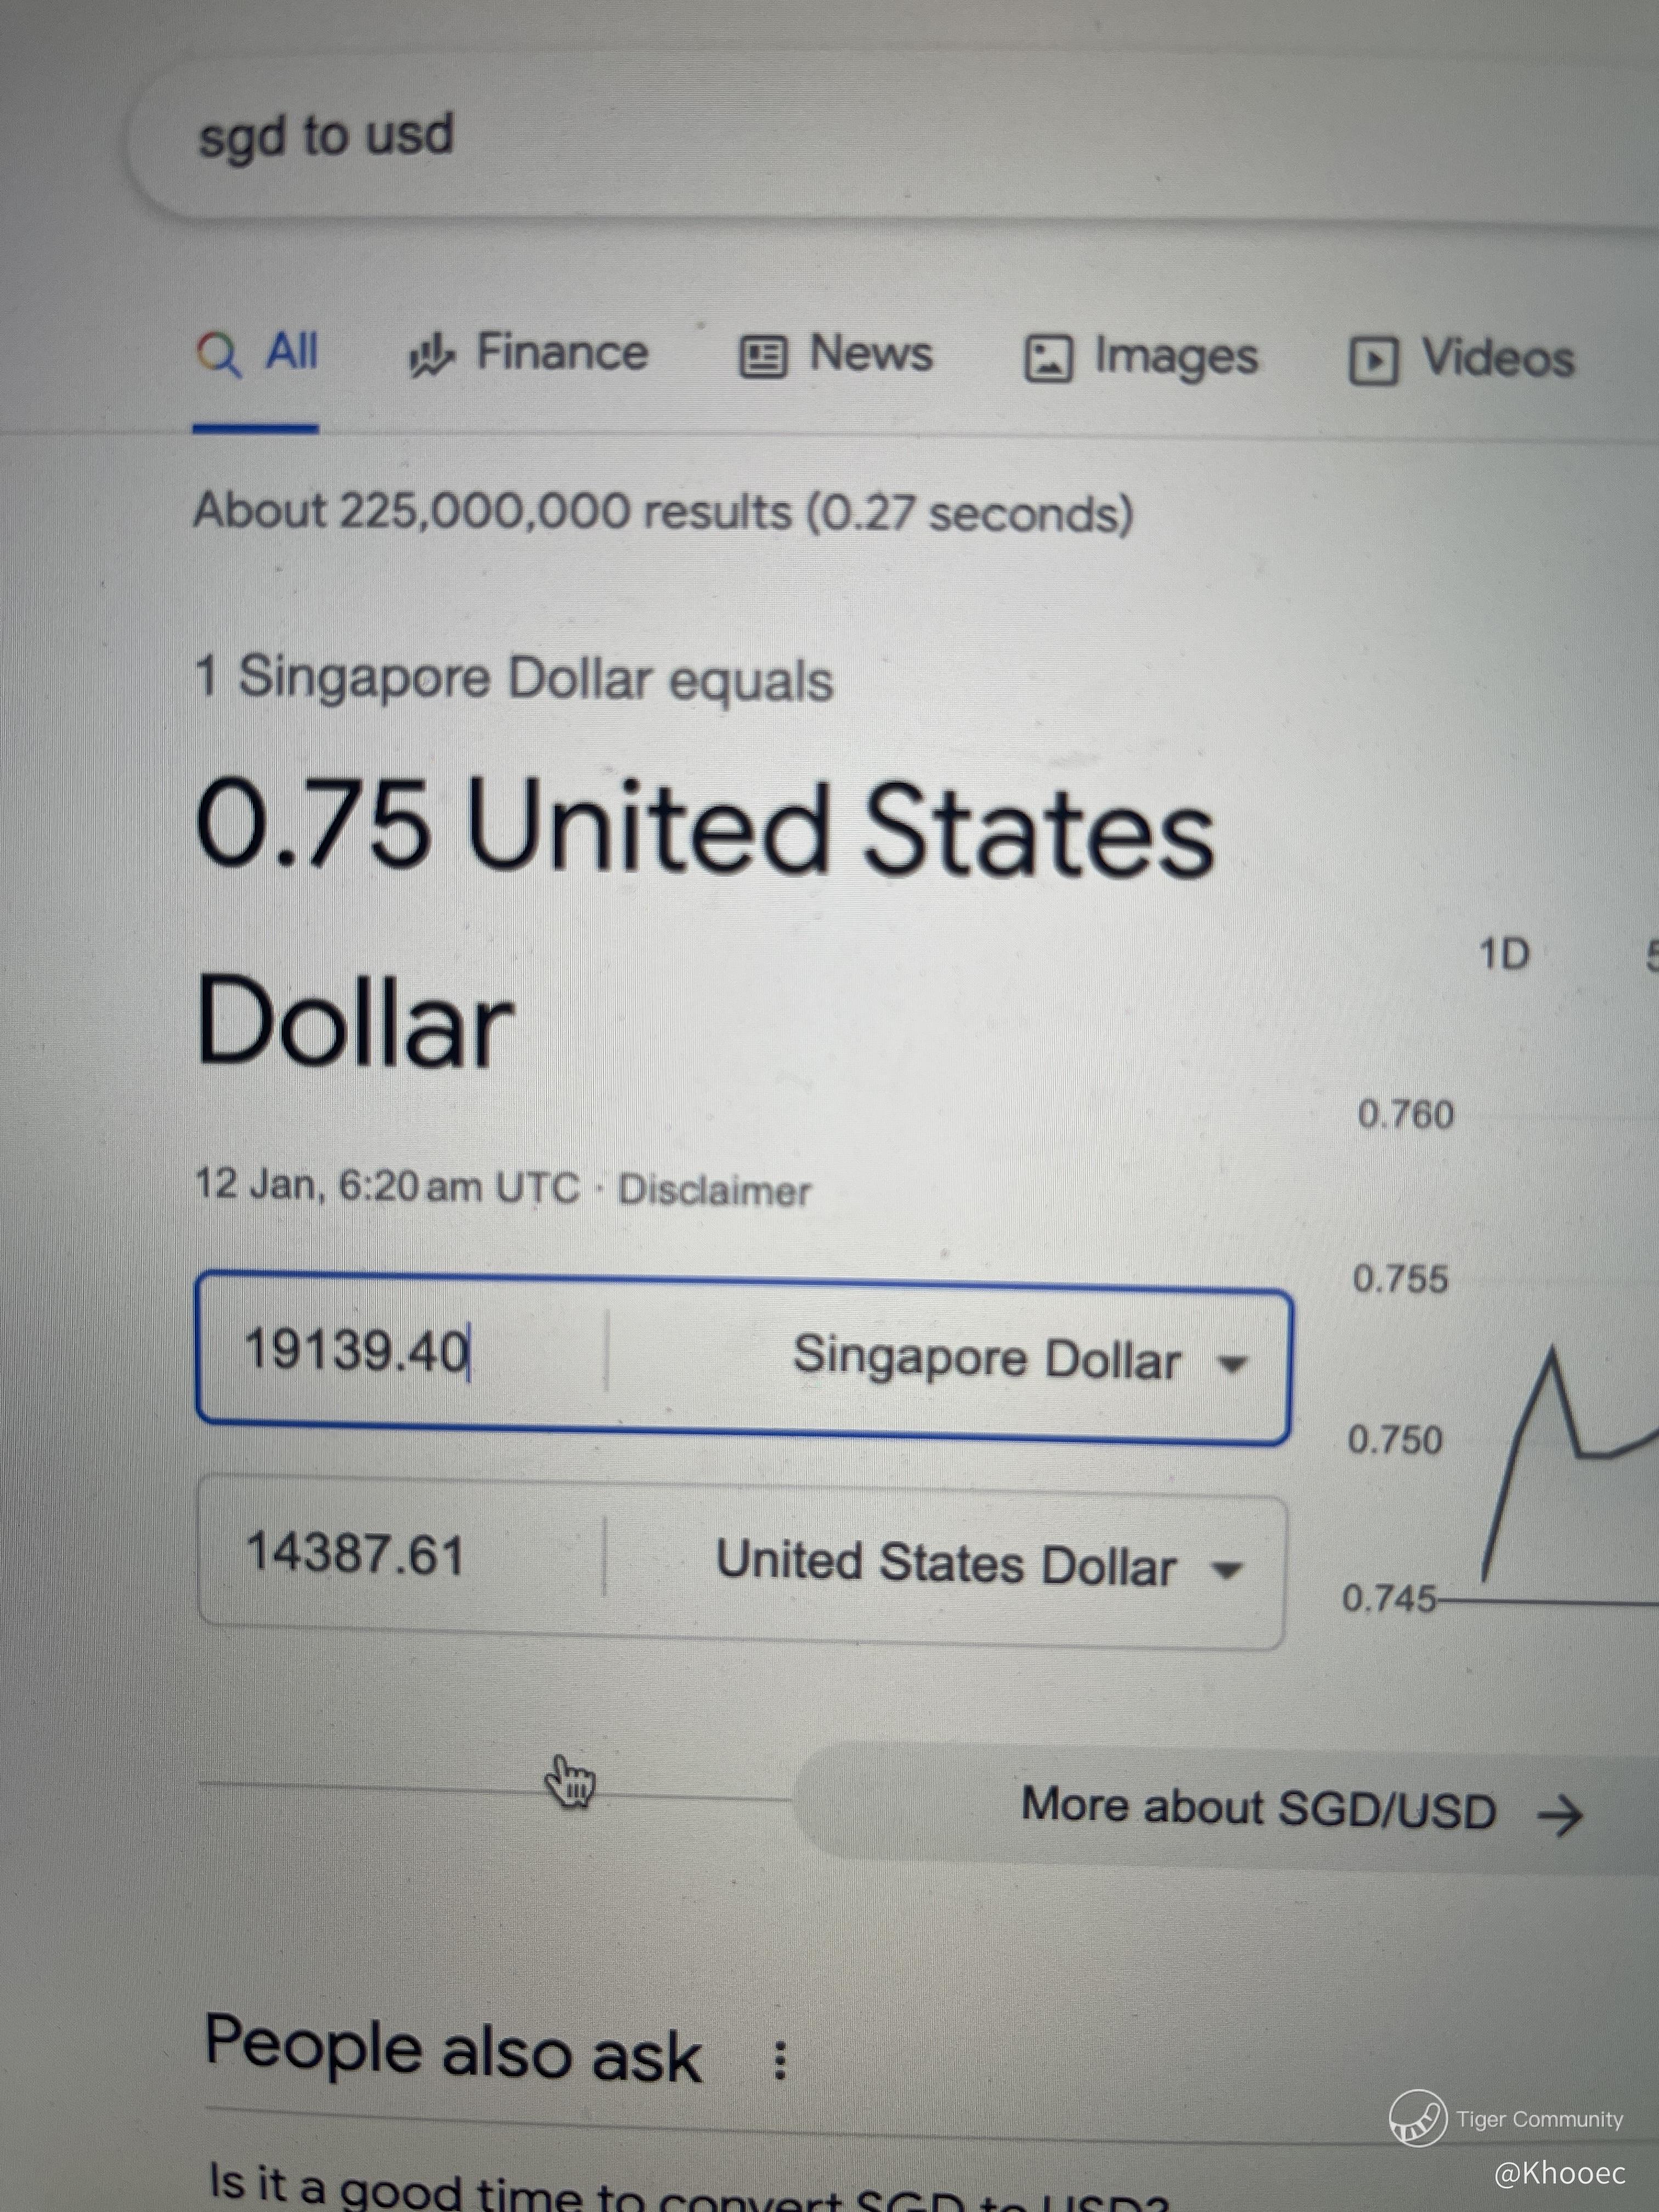Click More about SGD/USD button
The width and height of the screenshot is (1659, 2212).
tap(1257, 1809)
